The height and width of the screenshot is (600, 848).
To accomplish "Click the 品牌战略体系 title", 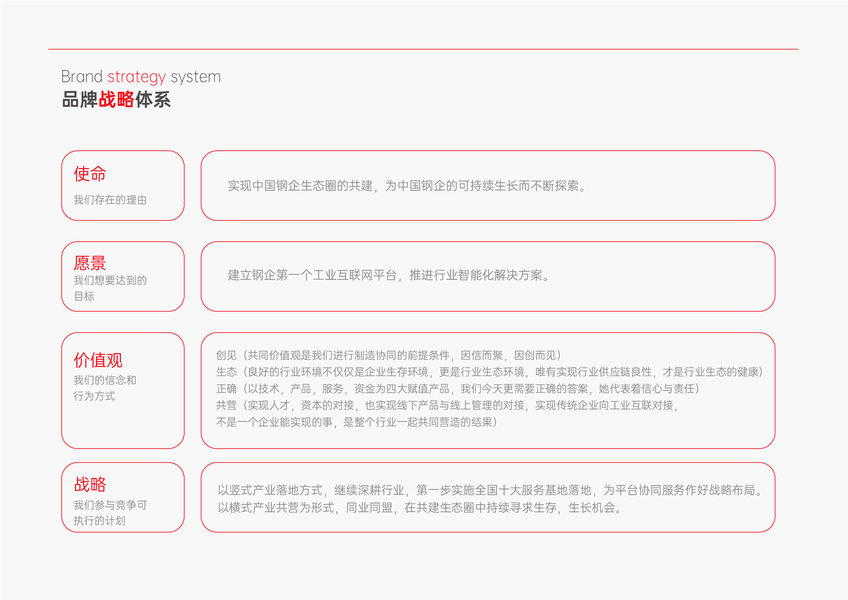I will point(116,100).
